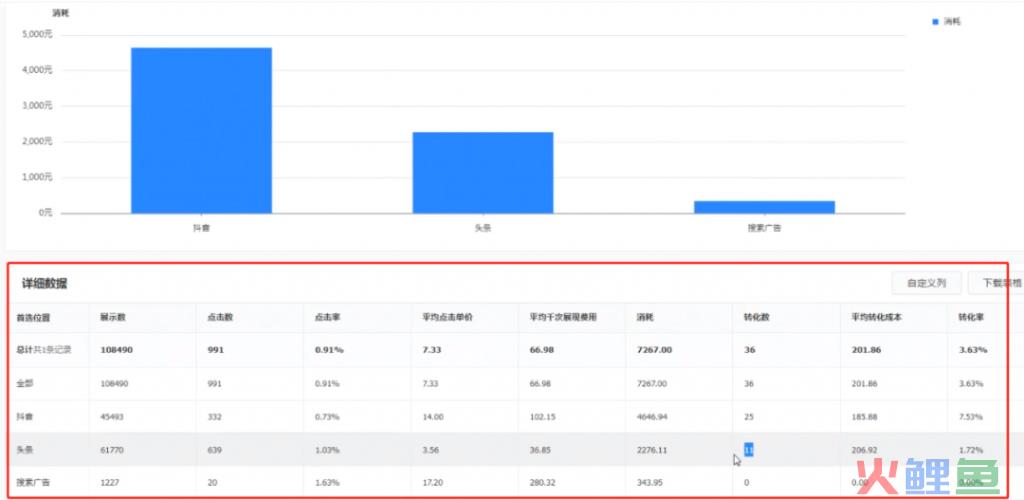Click the 7.53% conversion rate cell
The image size is (1024, 500).
(x=970, y=417)
